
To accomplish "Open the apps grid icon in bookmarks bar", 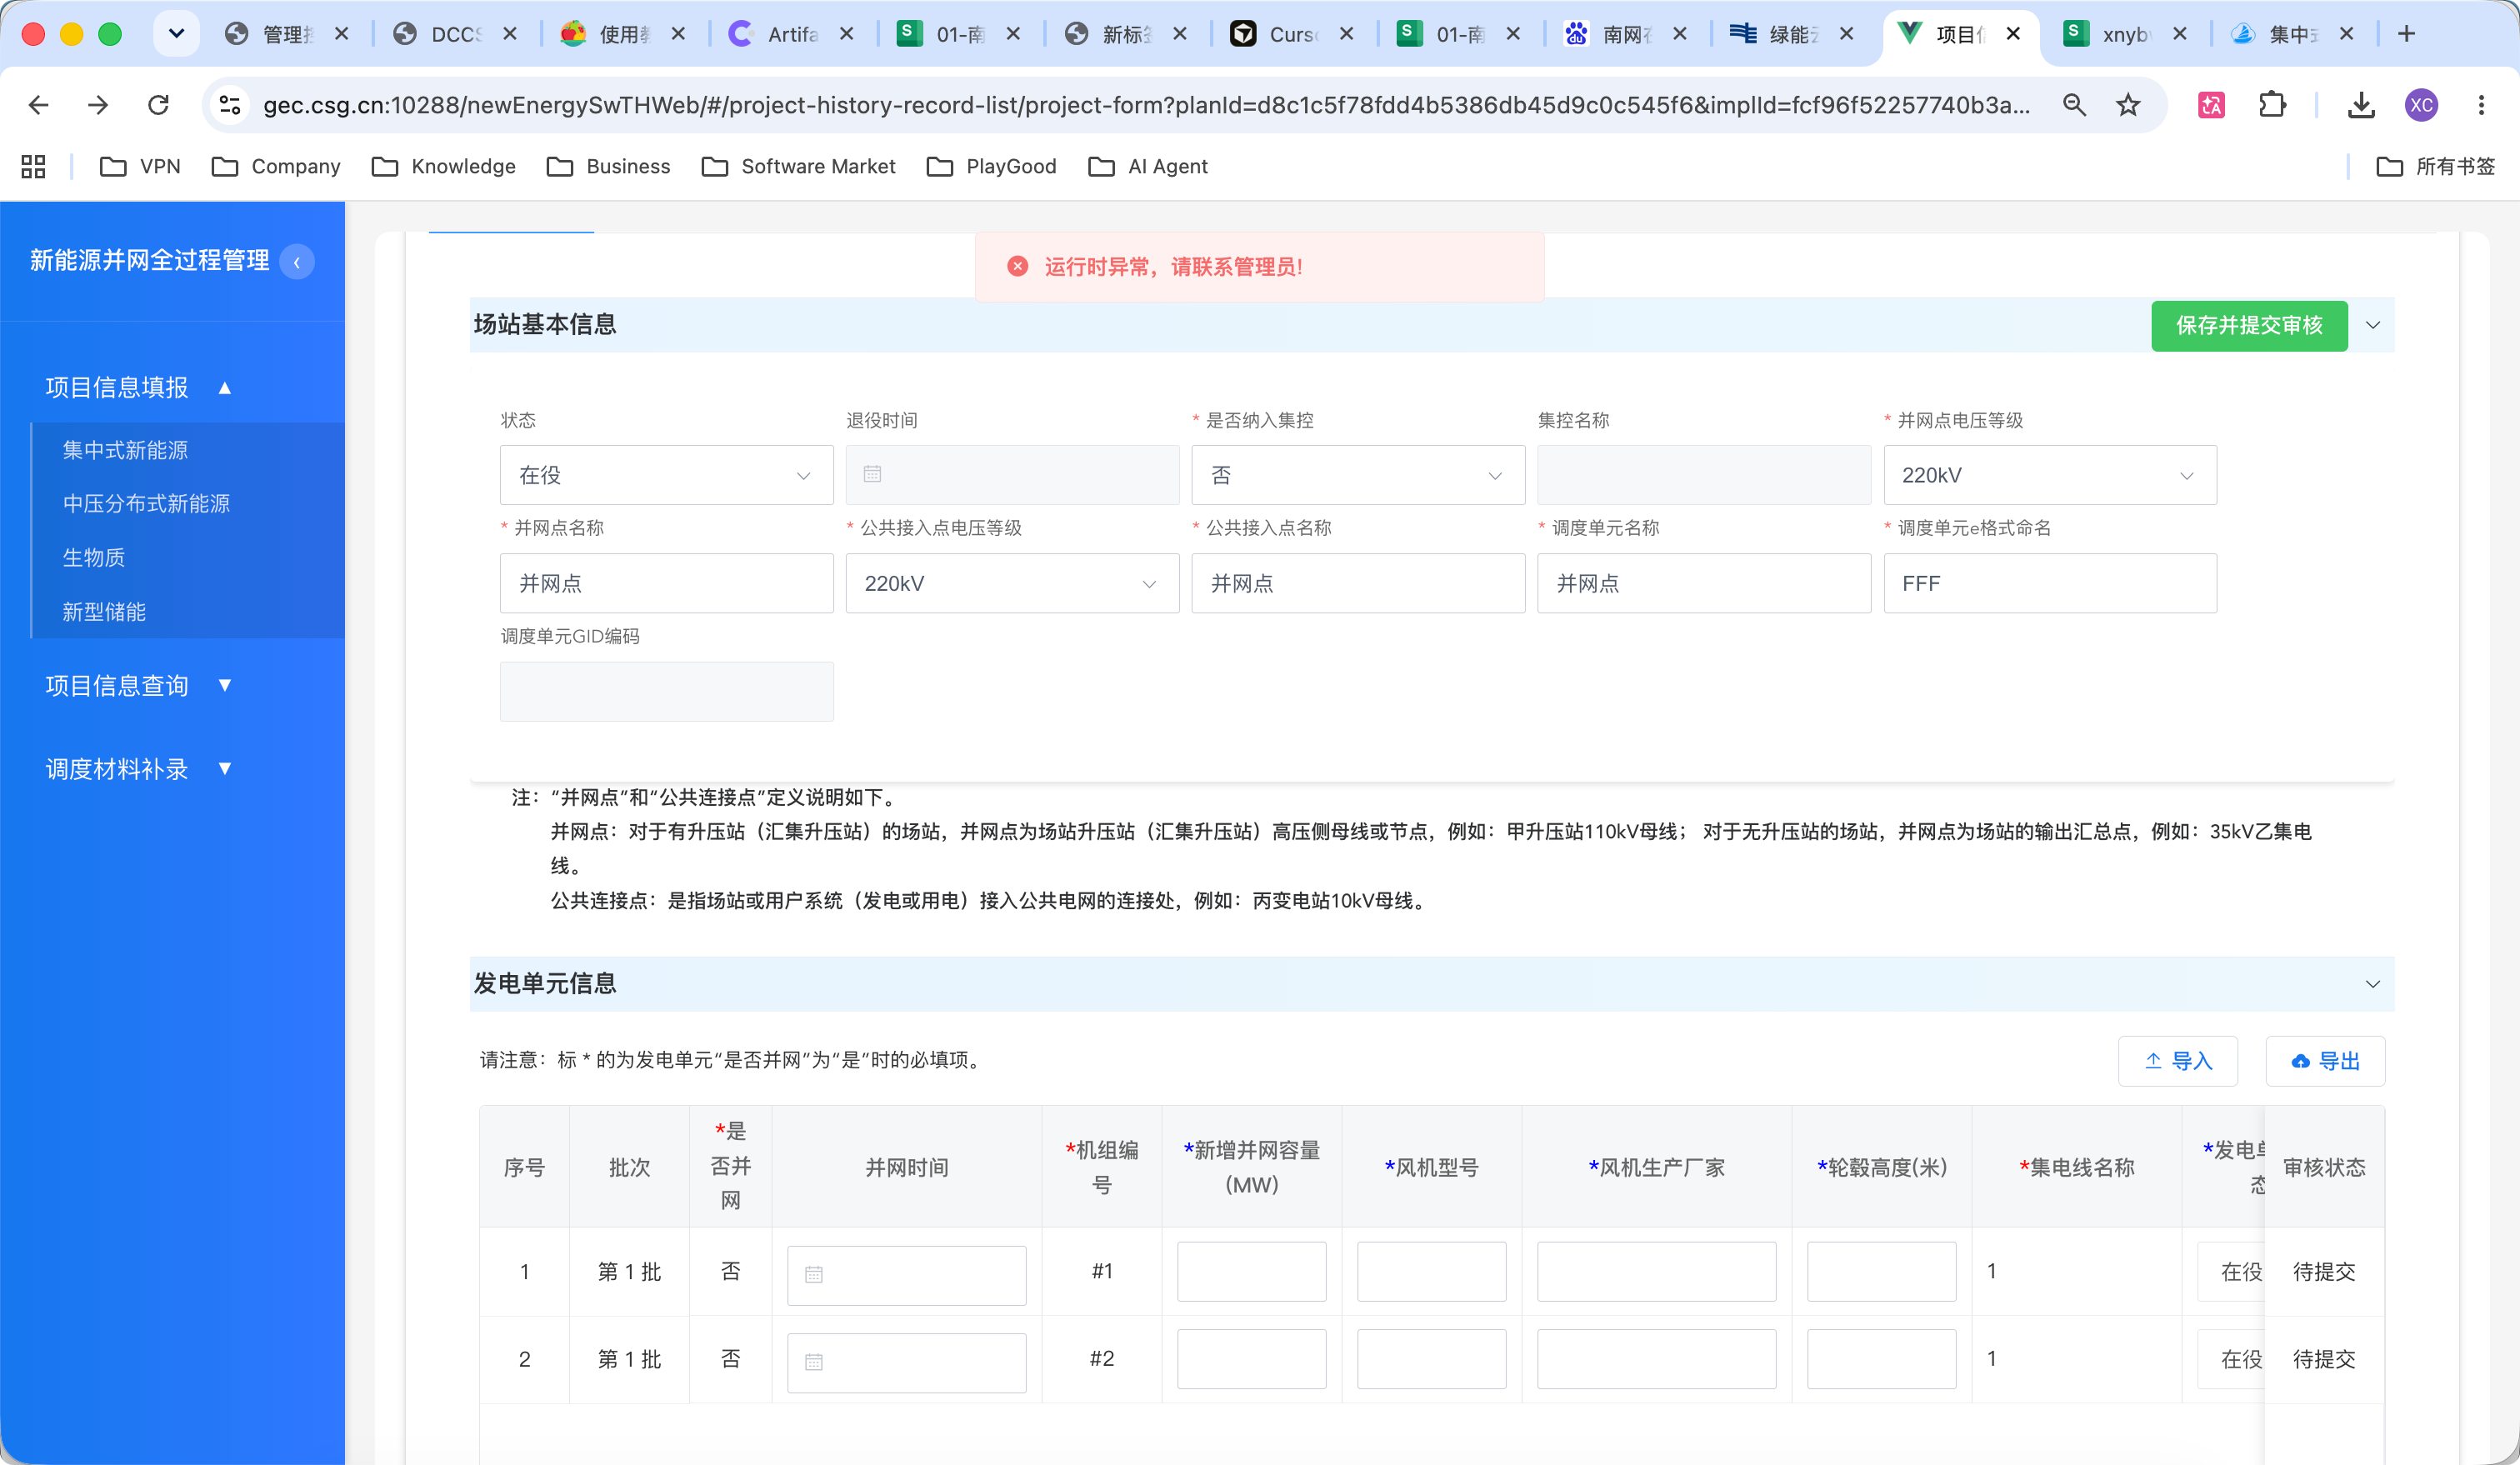I will pos(33,166).
